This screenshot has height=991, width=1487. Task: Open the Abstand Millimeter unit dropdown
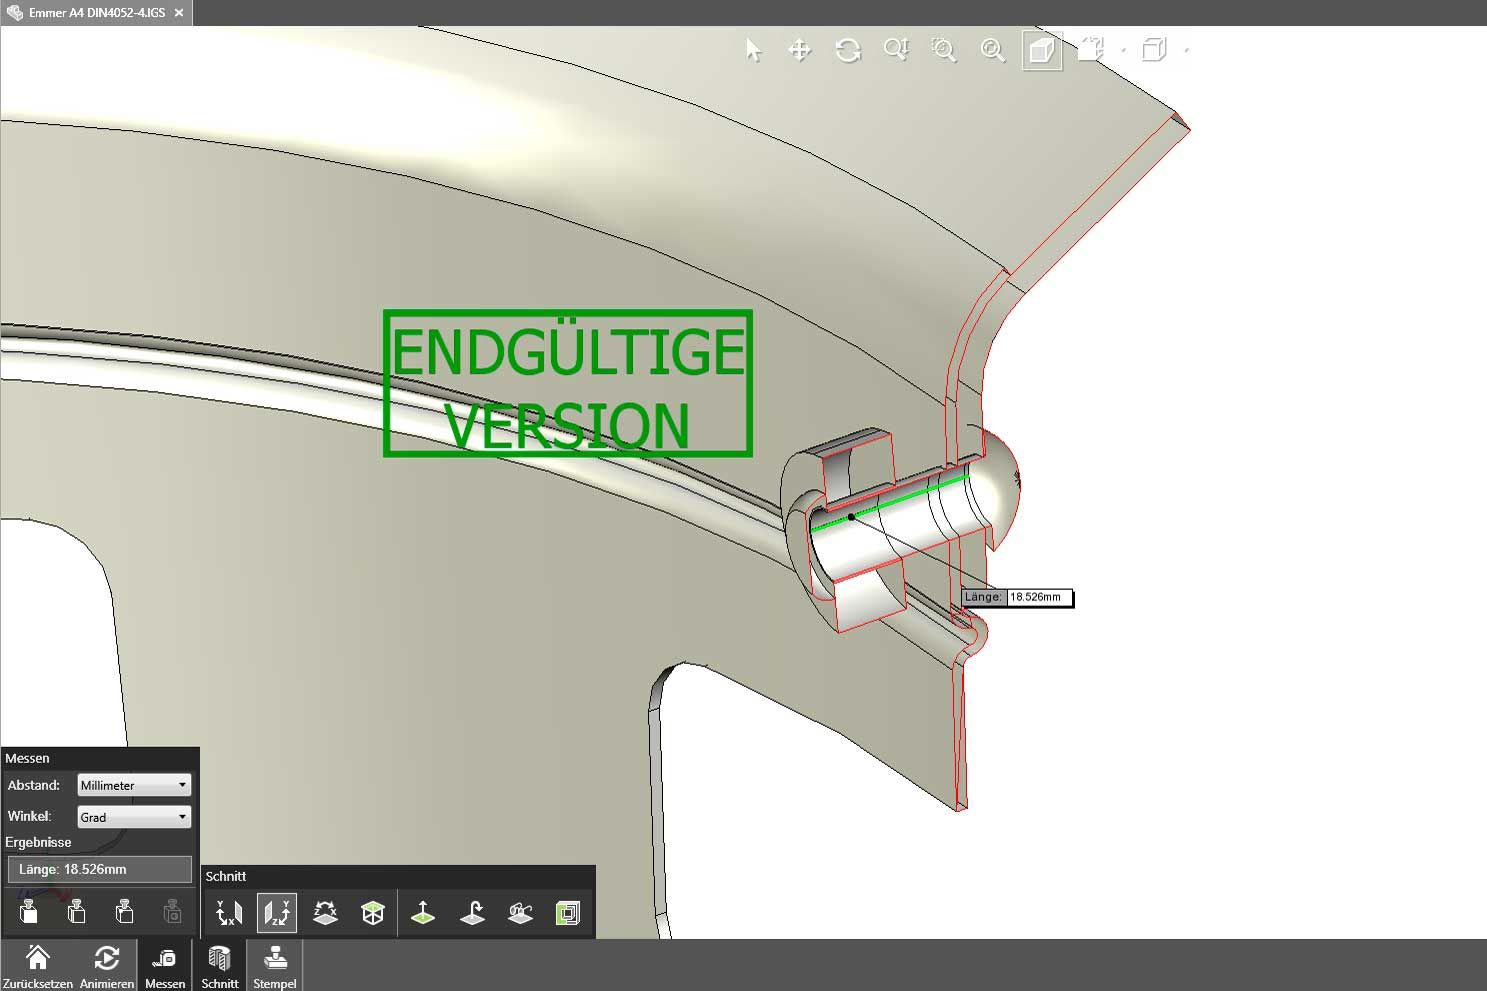tap(134, 785)
